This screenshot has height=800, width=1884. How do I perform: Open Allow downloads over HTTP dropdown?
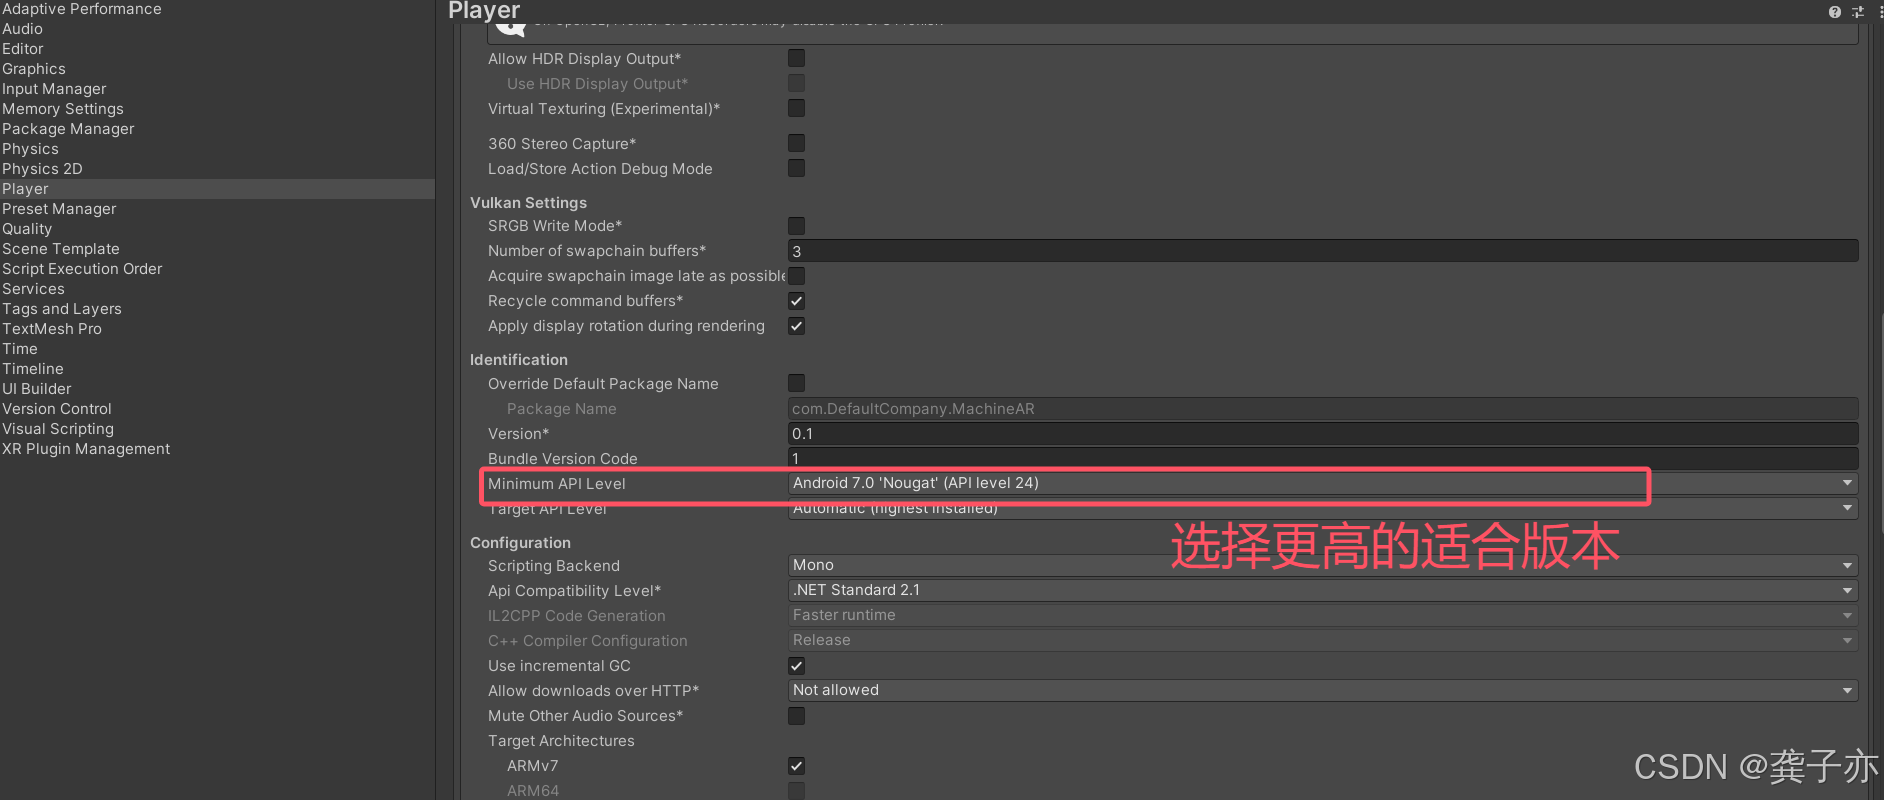click(1323, 690)
